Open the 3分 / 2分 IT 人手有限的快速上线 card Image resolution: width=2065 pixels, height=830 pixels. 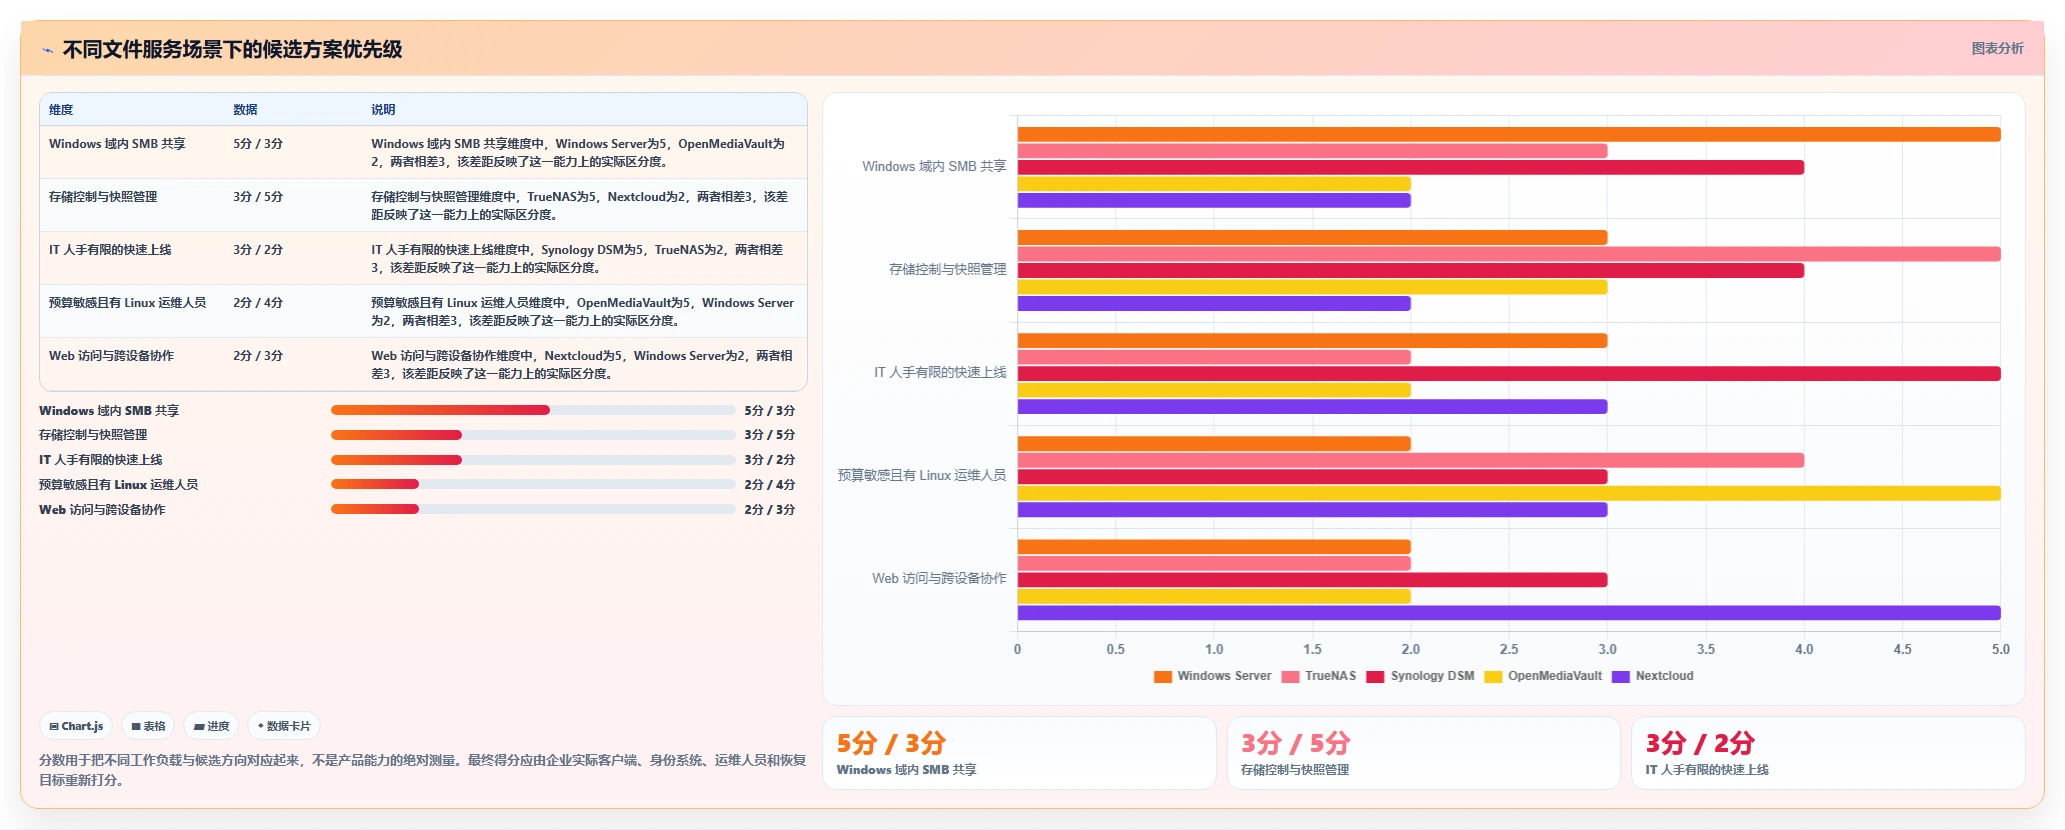click(1828, 753)
